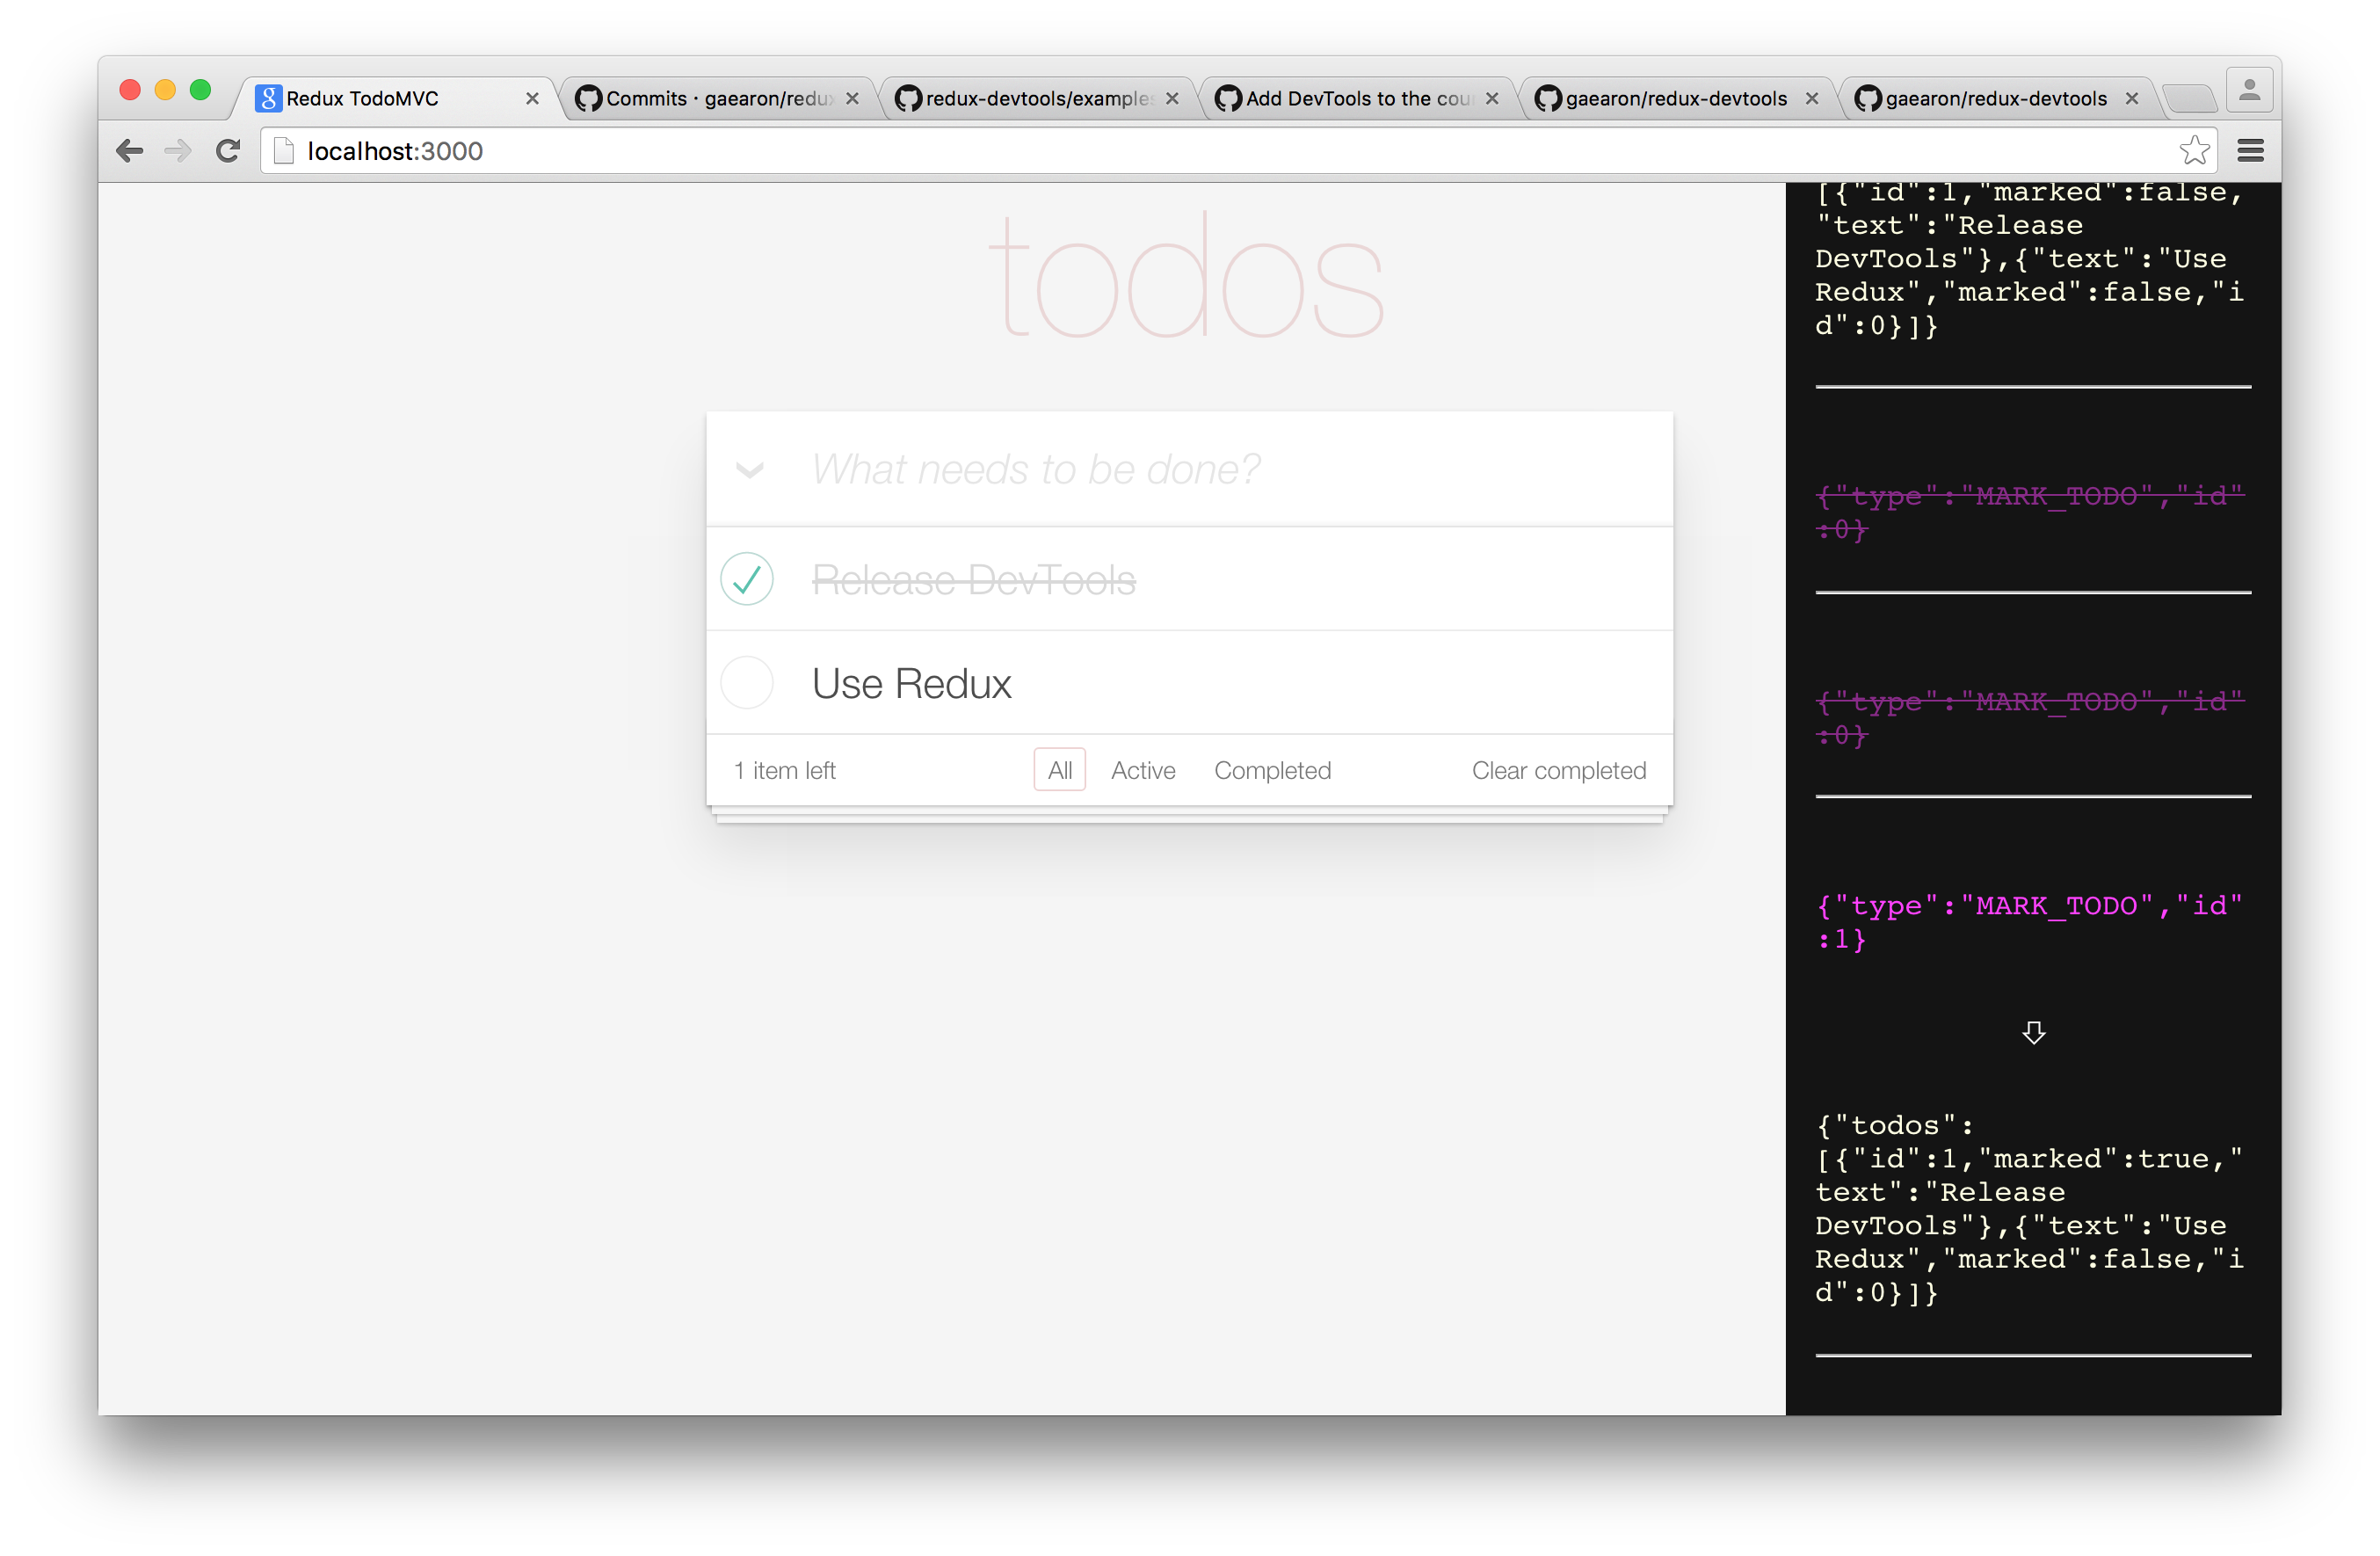The height and width of the screenshot is (1556, 2380).
Task: Close the Redux TodoMVC tab
Action: click(x=532, y=99)
